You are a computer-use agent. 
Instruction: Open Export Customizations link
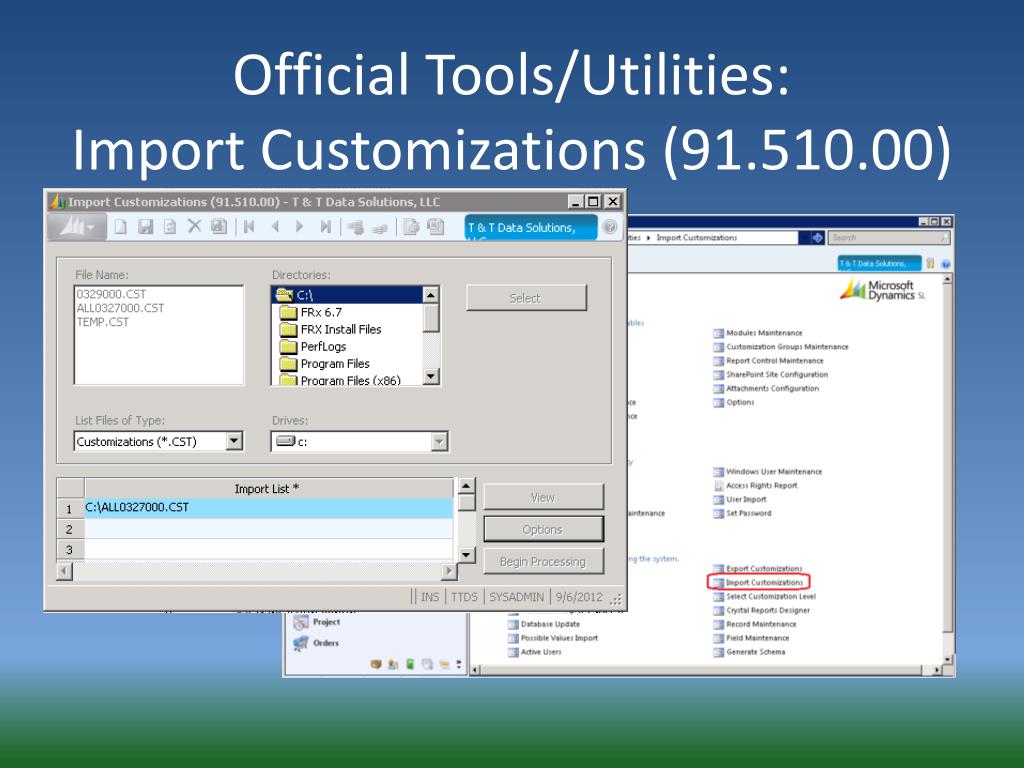758,569
